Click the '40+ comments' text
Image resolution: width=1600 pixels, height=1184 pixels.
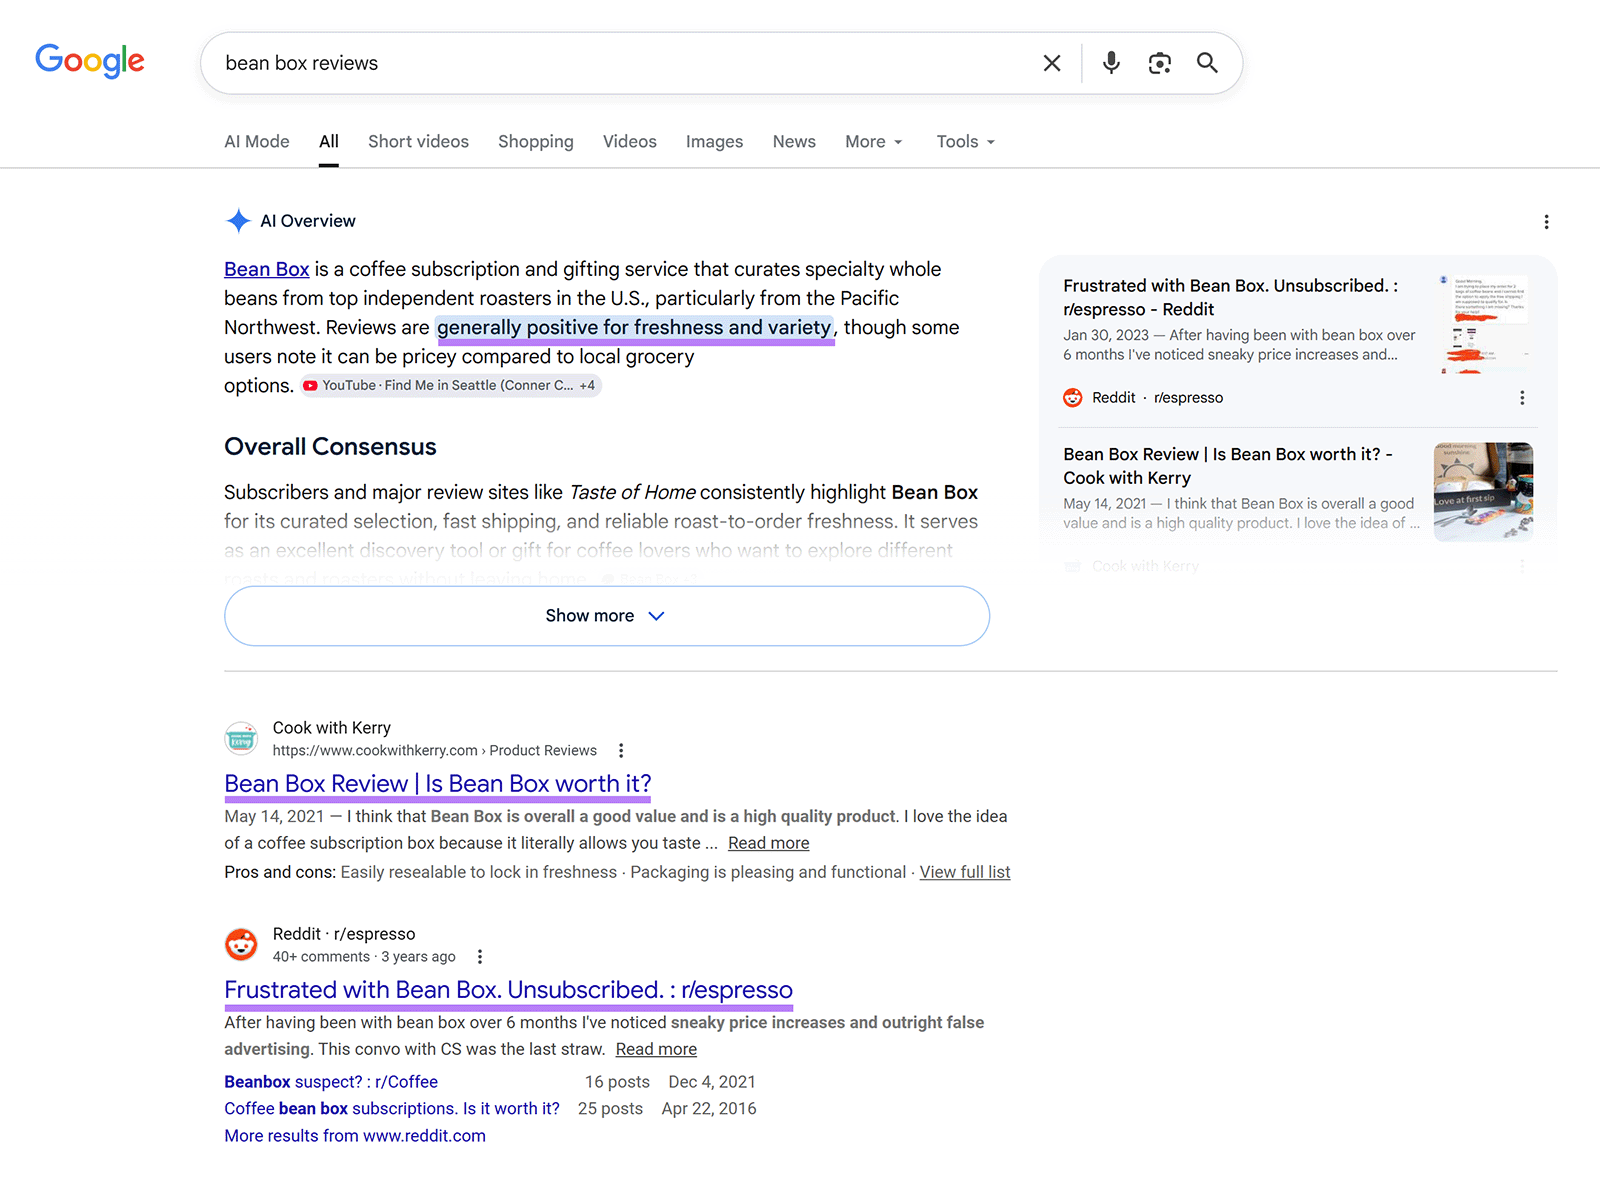point(321,957)
